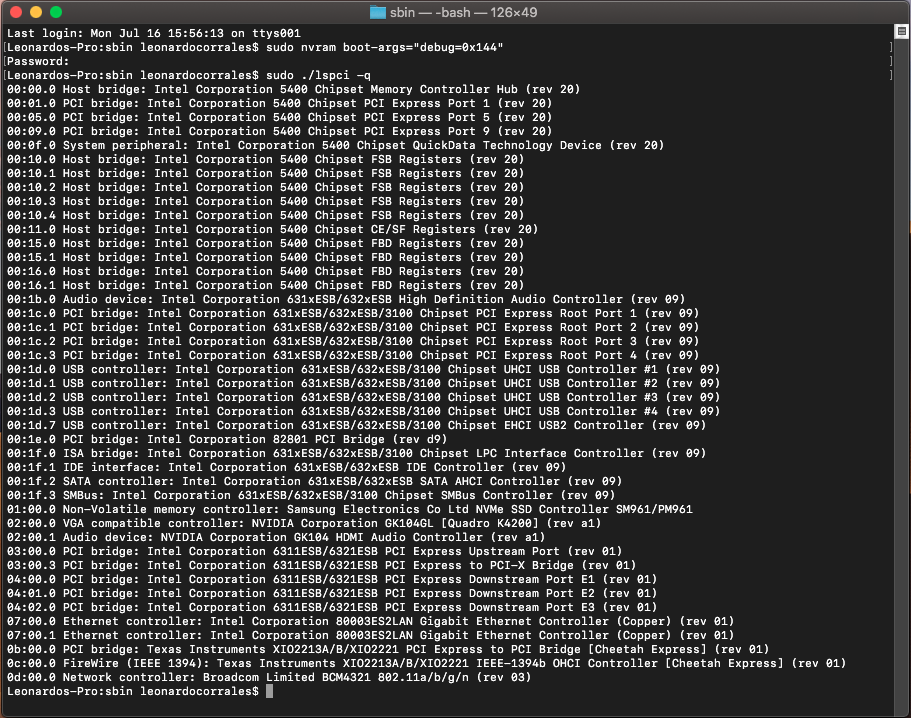Screen dimensions: 911x718
Task: Click the 'Password:' prompt line
Action: pos(38,61)
